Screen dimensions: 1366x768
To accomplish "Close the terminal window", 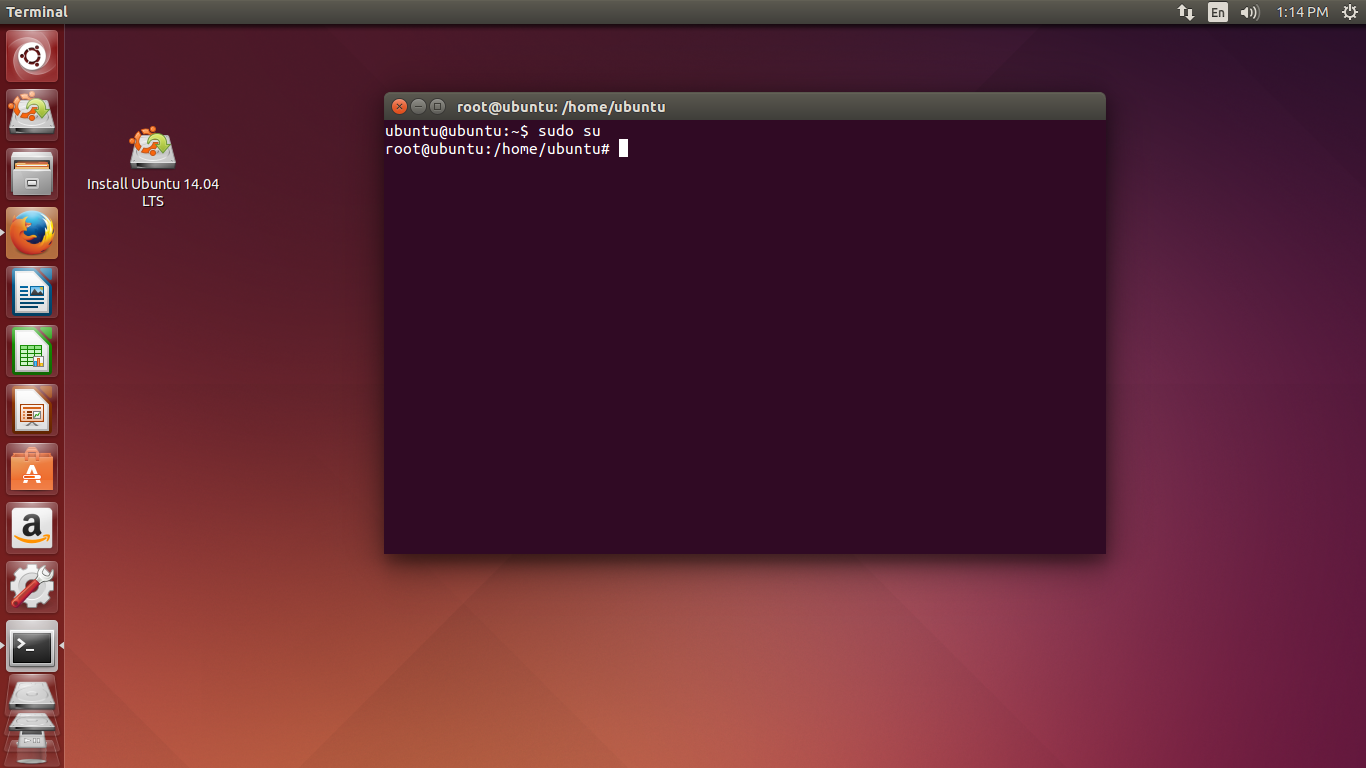I will (399, 106).
